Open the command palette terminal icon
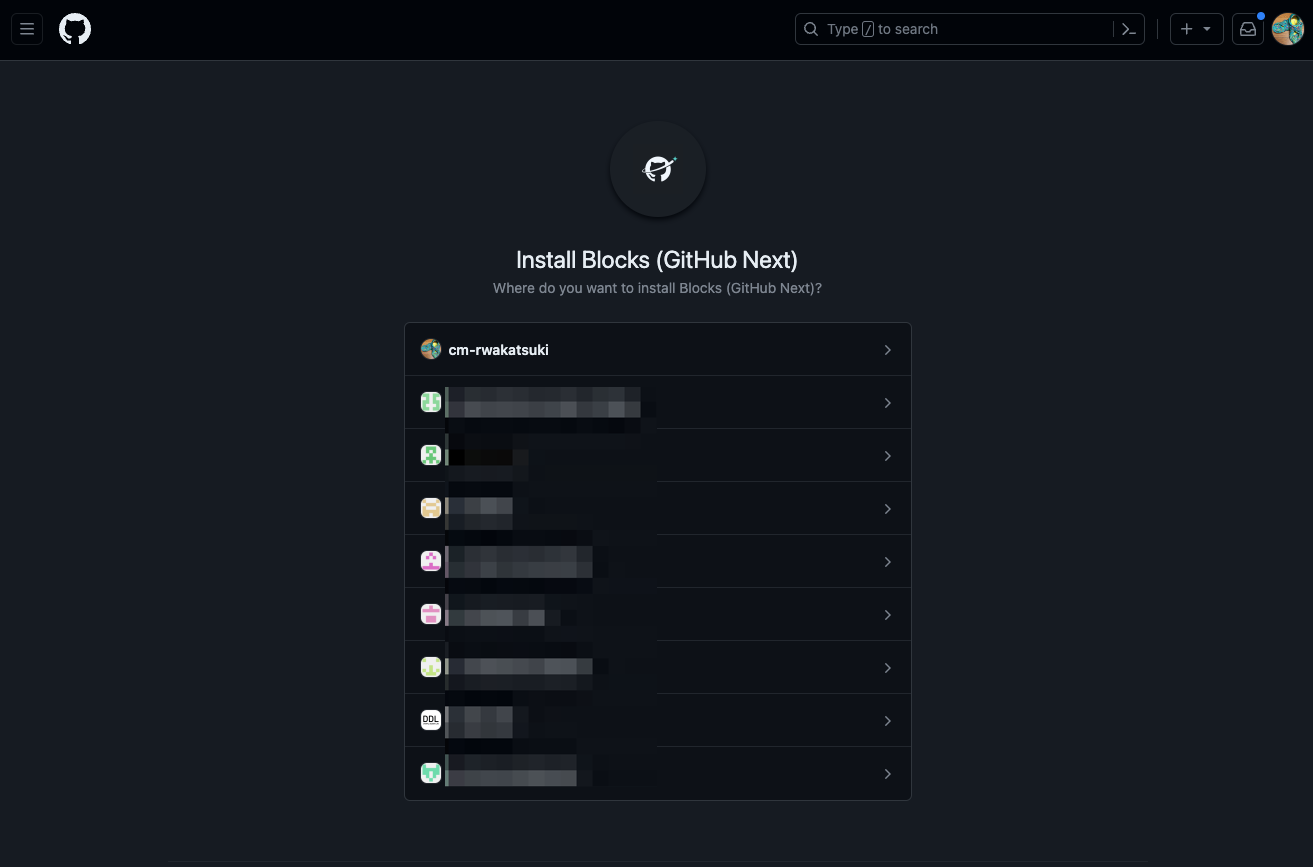1313x867 pixels. coord(1128,29)
